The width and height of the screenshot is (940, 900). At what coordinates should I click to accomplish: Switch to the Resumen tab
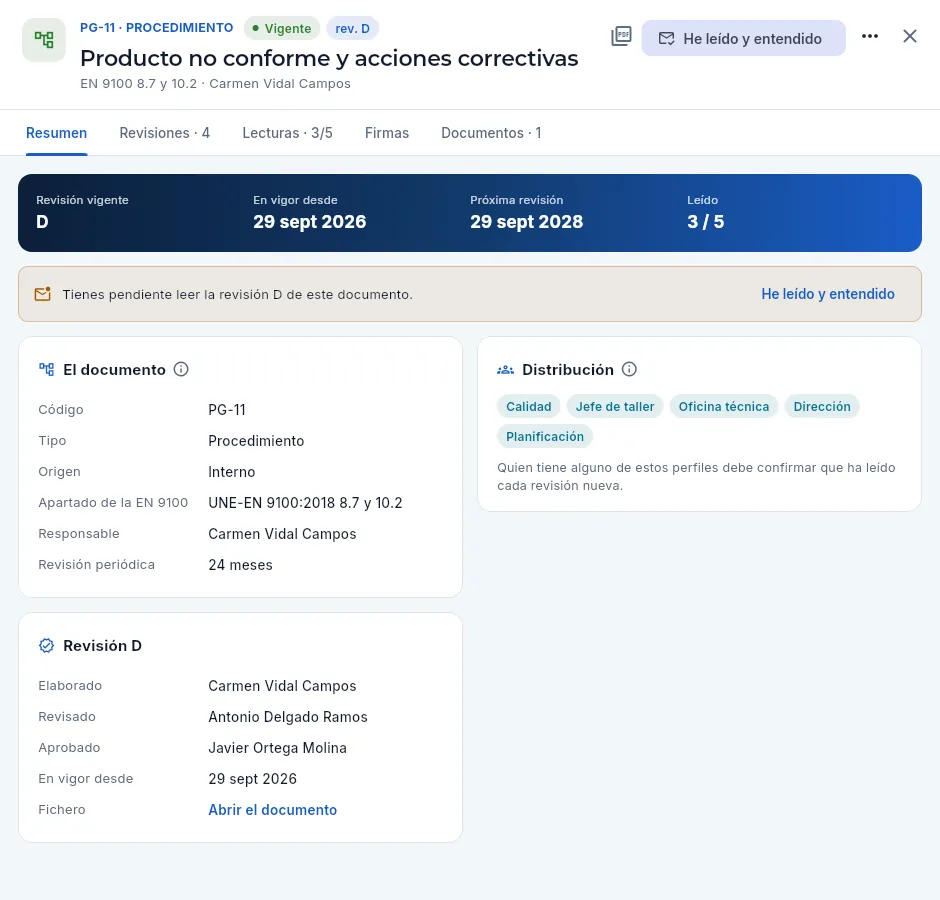[56, 133]
